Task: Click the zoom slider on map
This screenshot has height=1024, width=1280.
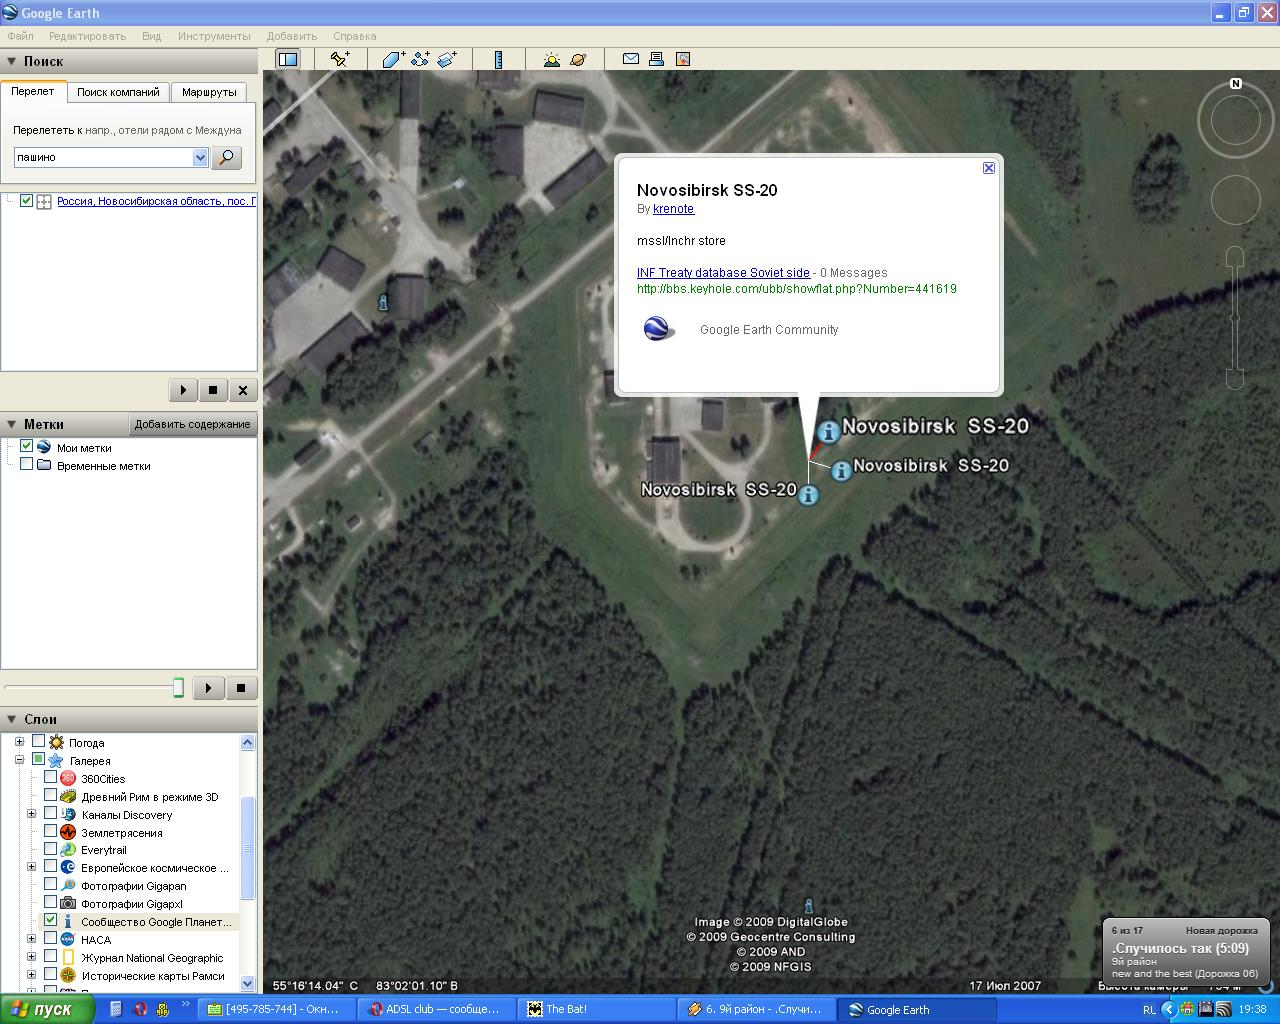Action: click(x=1235, y=318)
